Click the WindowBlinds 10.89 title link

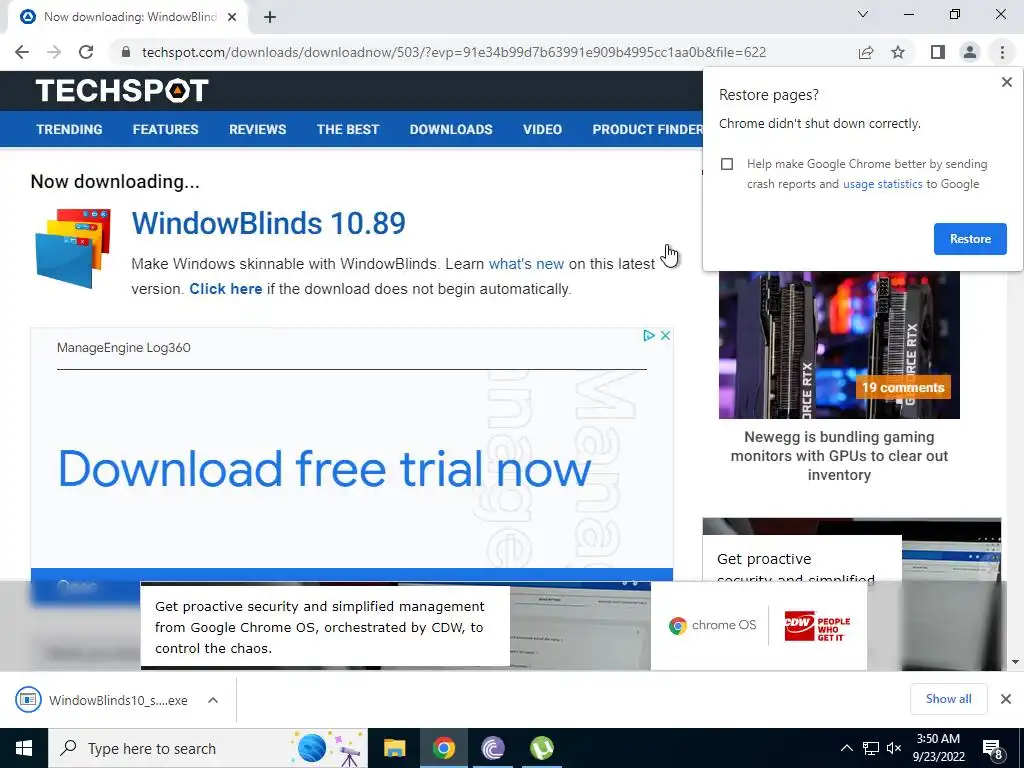click(x=268, y=223)
